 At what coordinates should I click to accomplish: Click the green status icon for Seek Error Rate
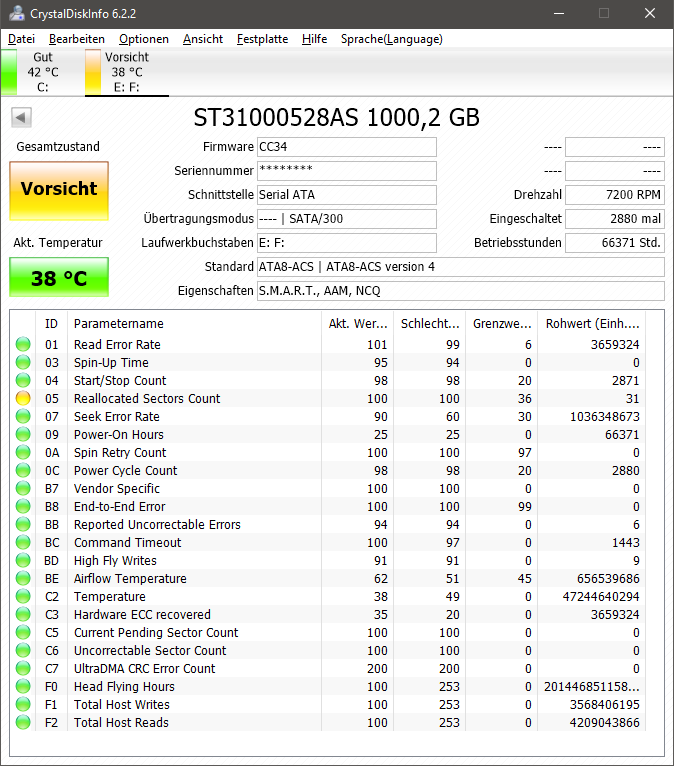pos(23,416)
